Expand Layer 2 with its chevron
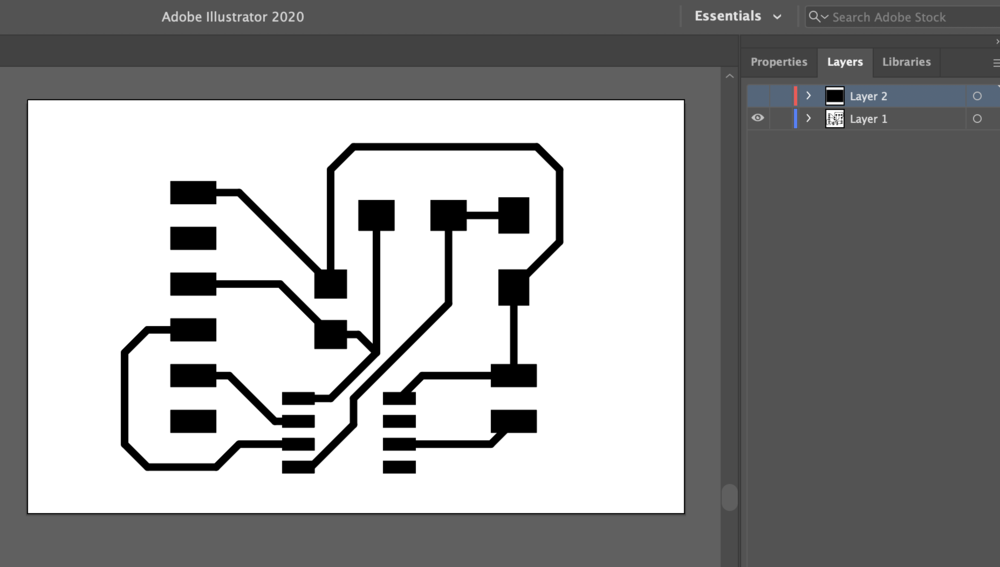The height and width of the screenshot is (567, 1000). point(809,96)
